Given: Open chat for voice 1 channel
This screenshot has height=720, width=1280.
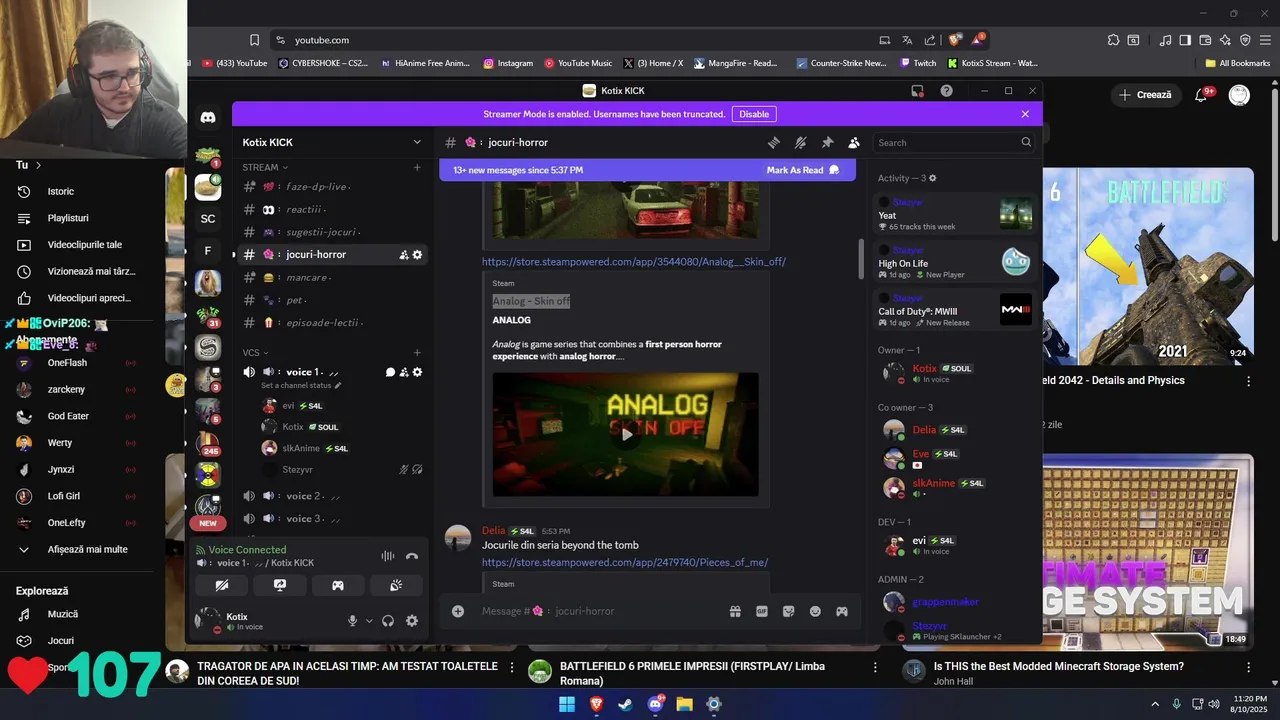Looking at the screenshot, I should tap(391, 372).
